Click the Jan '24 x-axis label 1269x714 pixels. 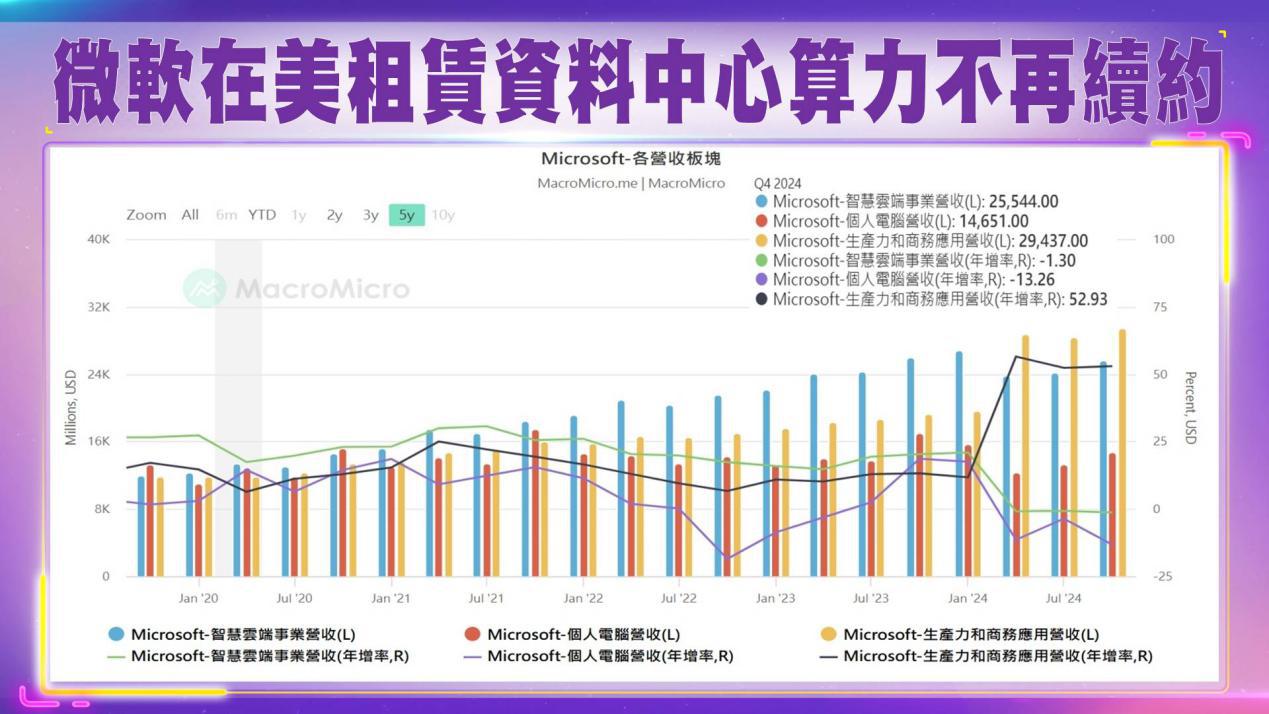point(967,599)
